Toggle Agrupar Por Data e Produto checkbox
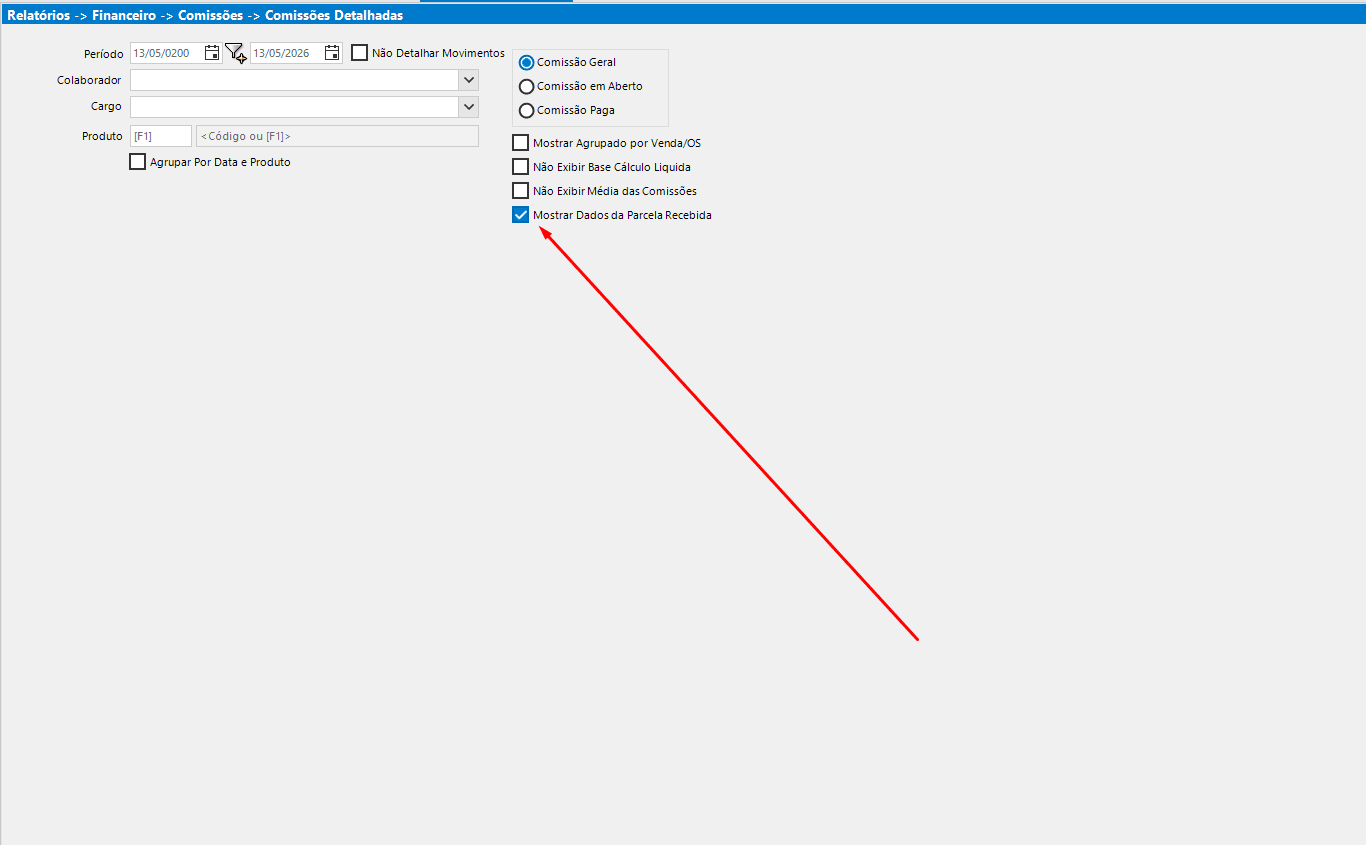The image size is (1366, 845). click(138, 162)
